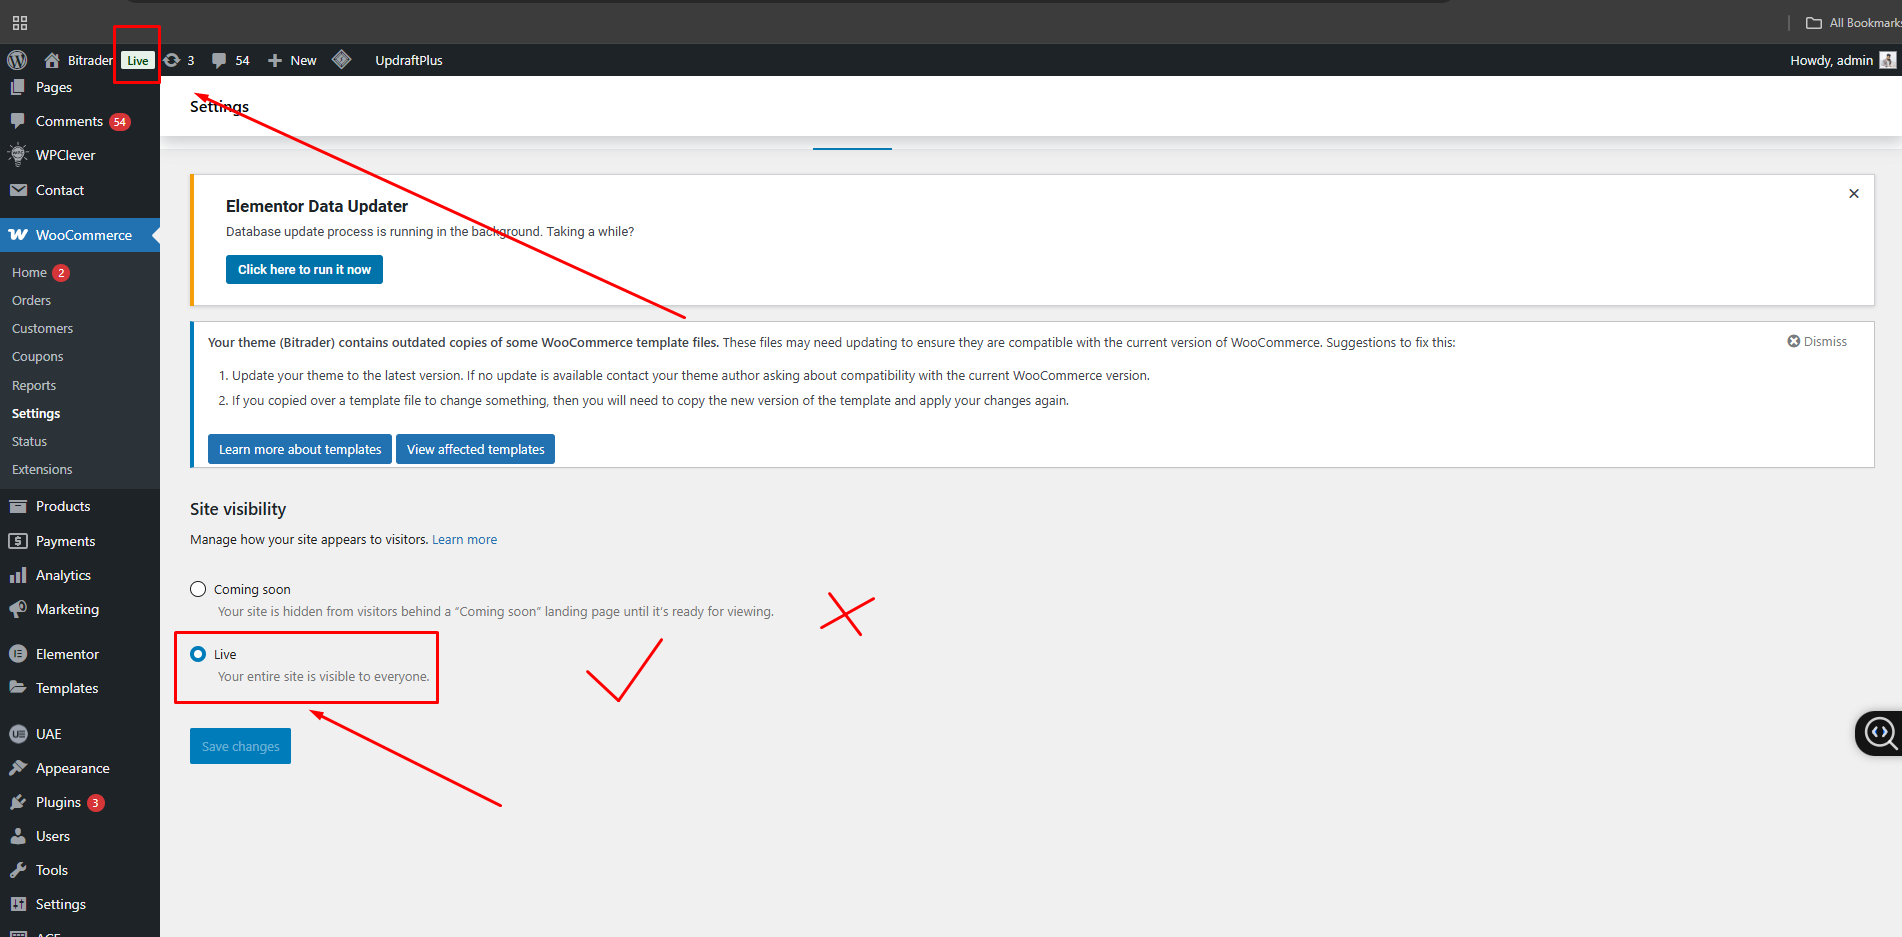Click the WordPress logo in admin bar
Image resolution: width=1902 pixels, height=937 pixels.
coord(17,60)
